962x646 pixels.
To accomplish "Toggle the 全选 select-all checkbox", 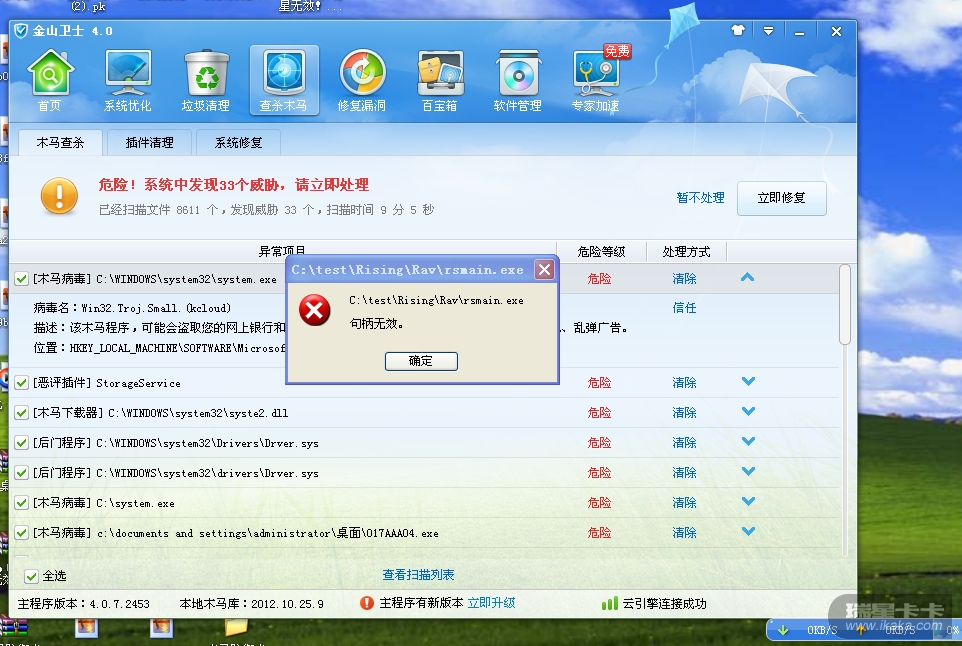I will [31, 576].
